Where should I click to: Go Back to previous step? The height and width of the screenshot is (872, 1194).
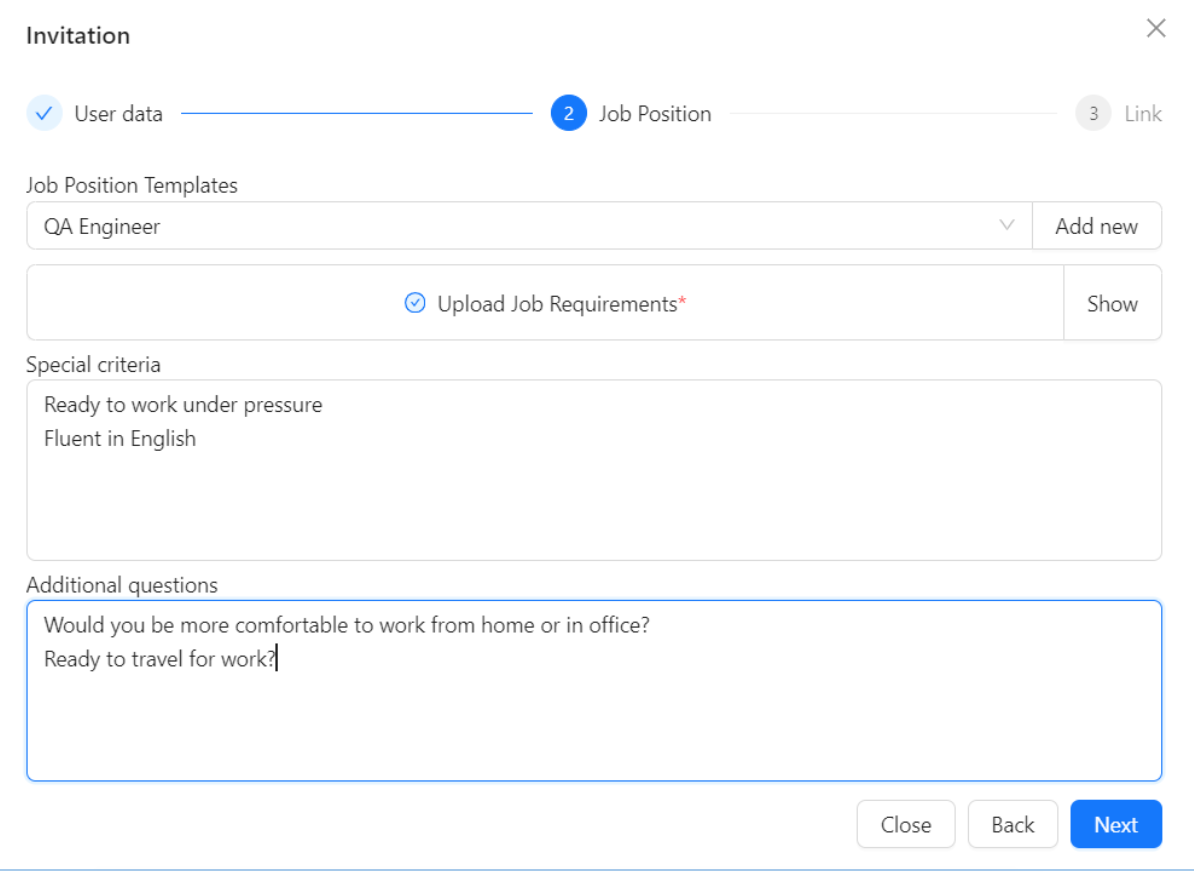click(x=1013, y=824)
